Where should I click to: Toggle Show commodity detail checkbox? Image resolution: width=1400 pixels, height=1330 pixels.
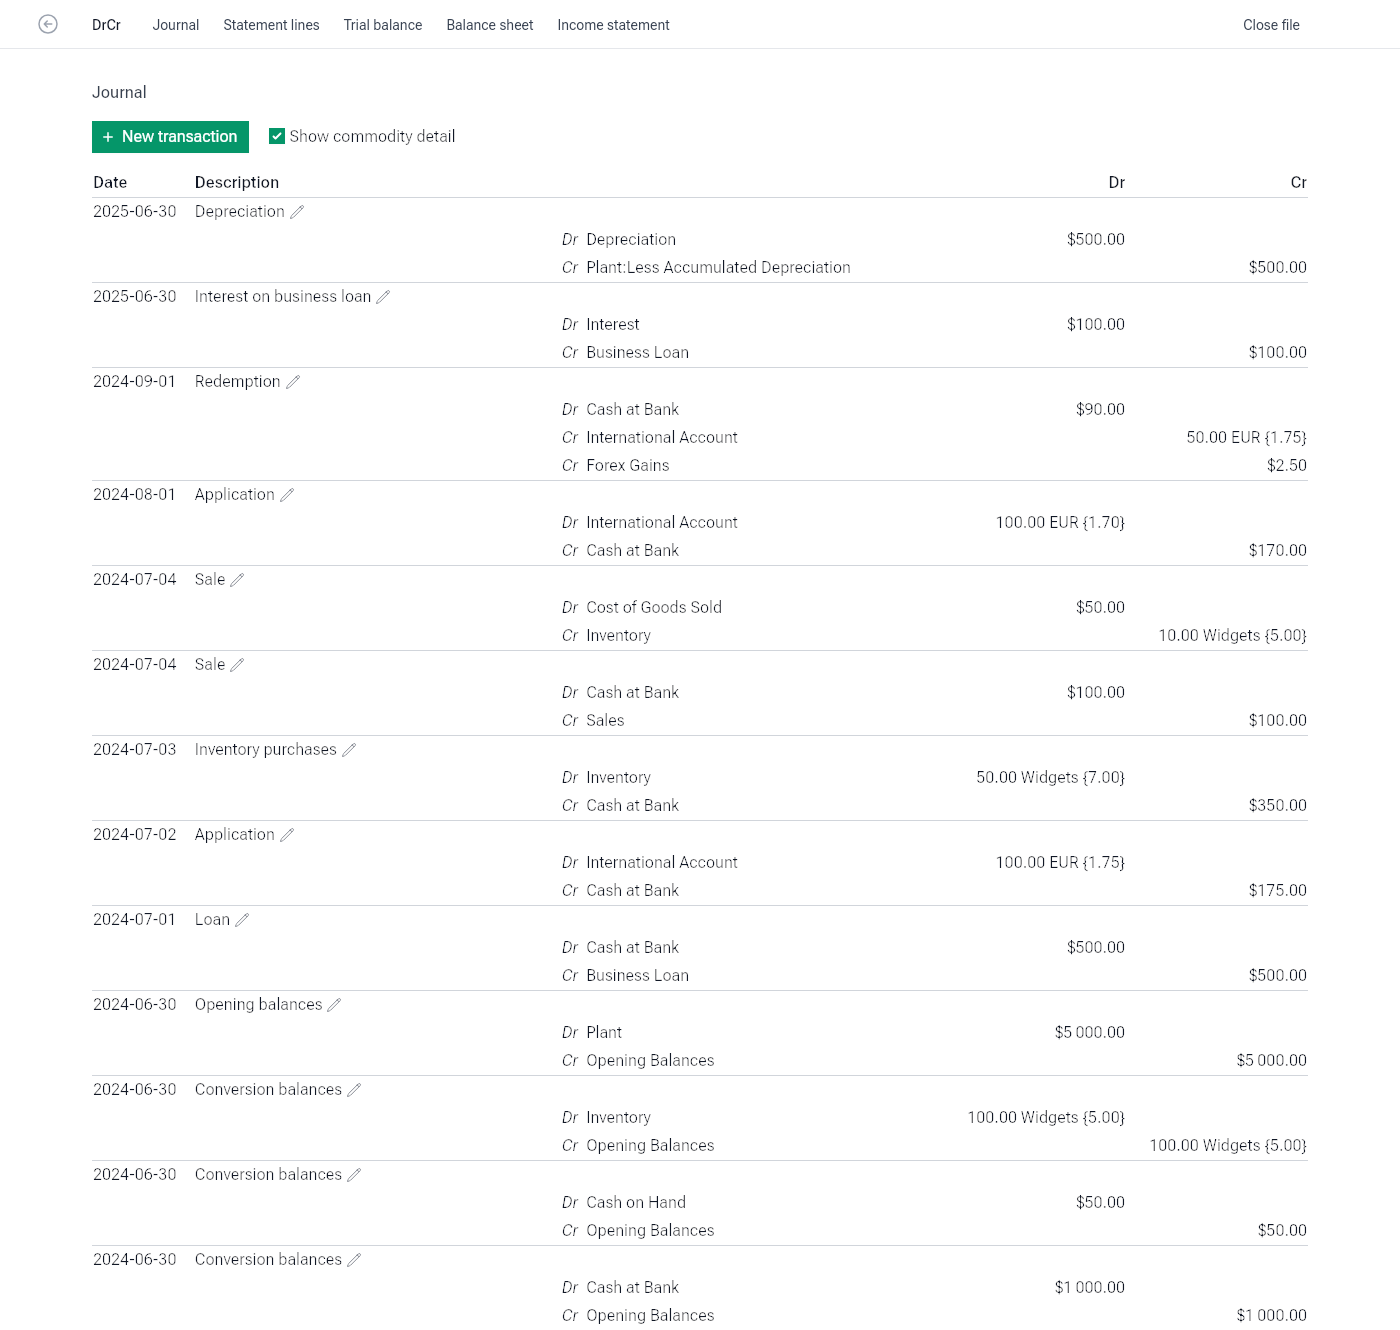tap(277, 136)
